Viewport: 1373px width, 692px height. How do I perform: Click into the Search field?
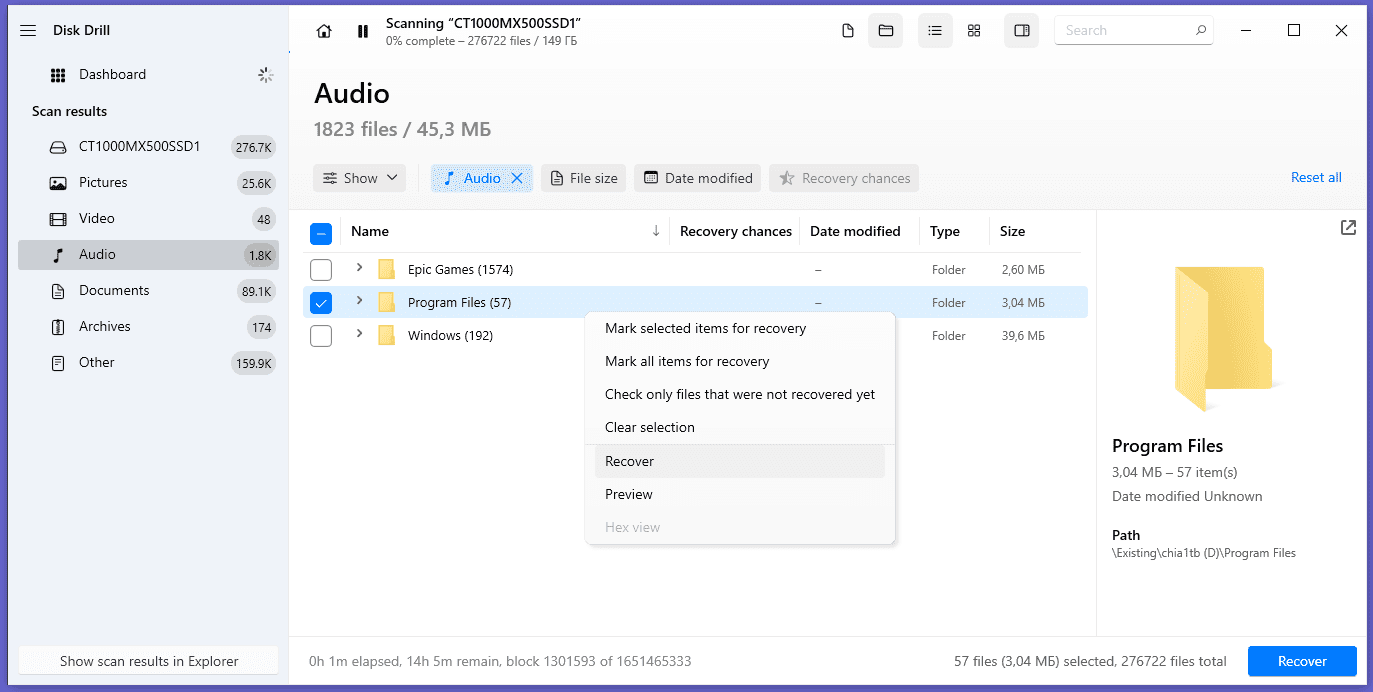1125,31
